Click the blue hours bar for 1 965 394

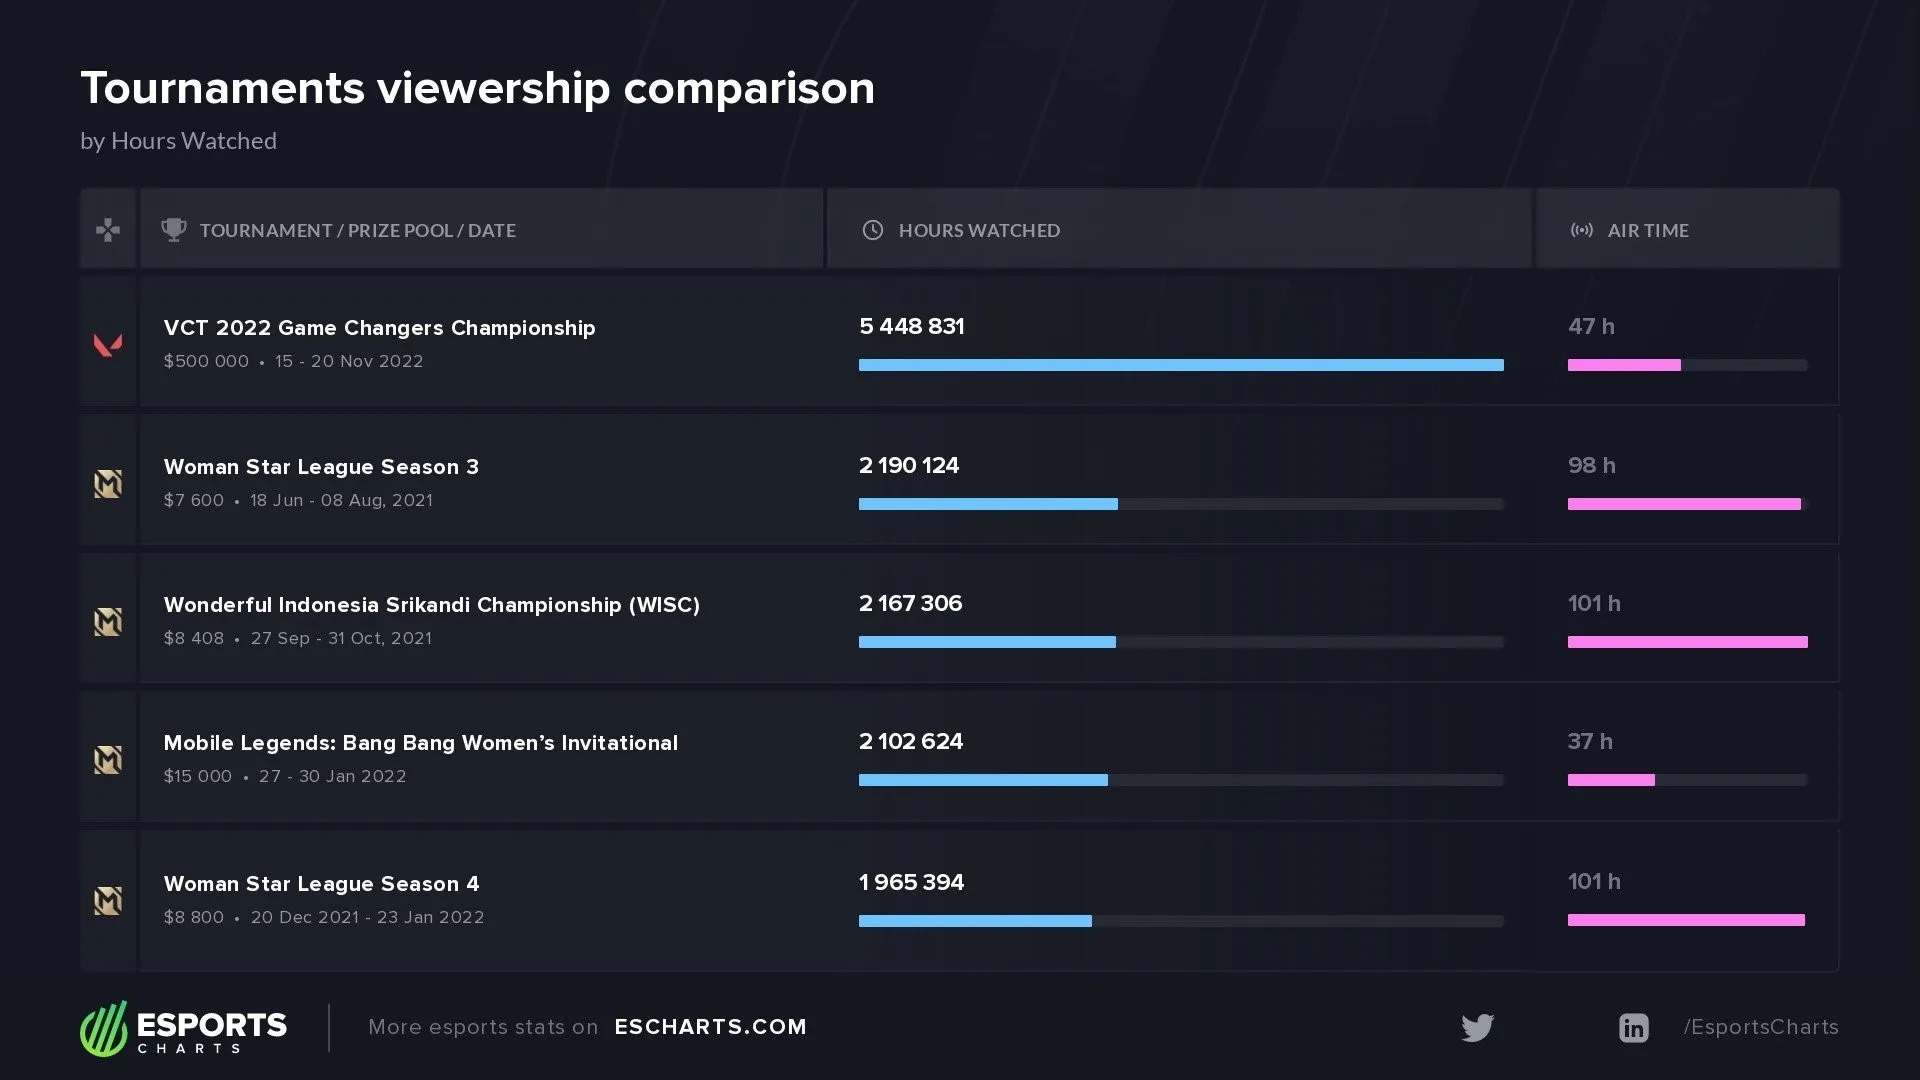[975, 921]
